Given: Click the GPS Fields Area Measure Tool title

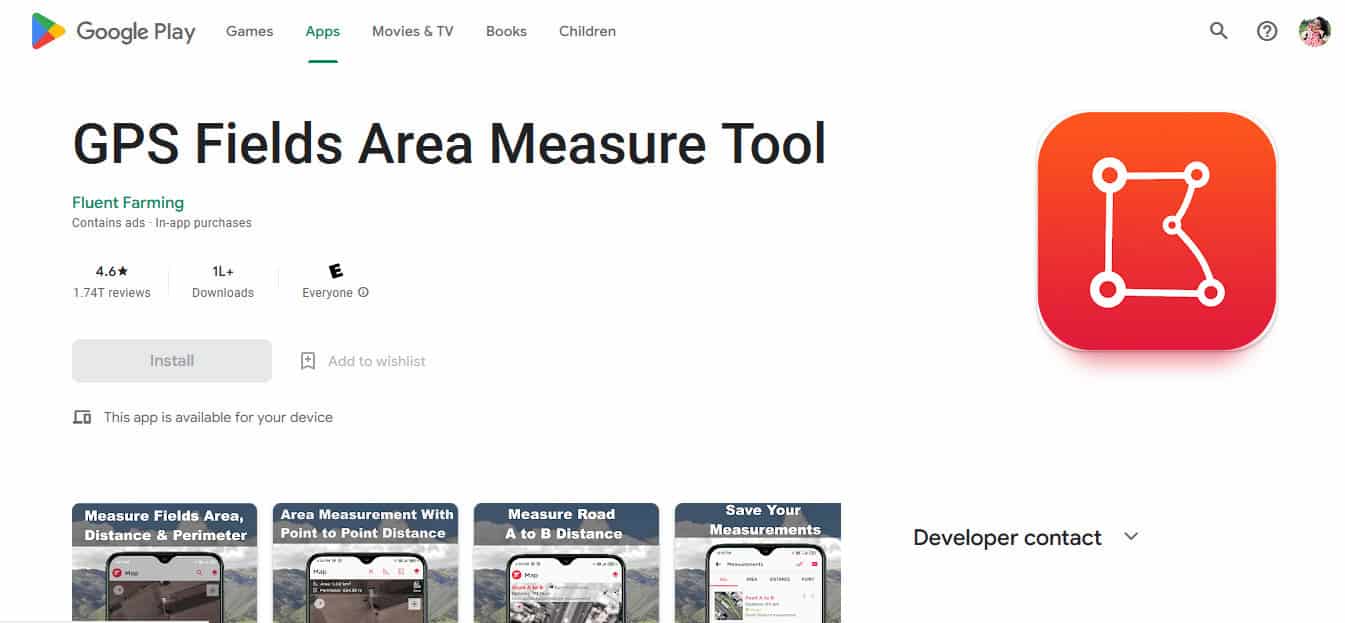Looking at the screenshot, I should pyautogui.click(x=449, y=143).
